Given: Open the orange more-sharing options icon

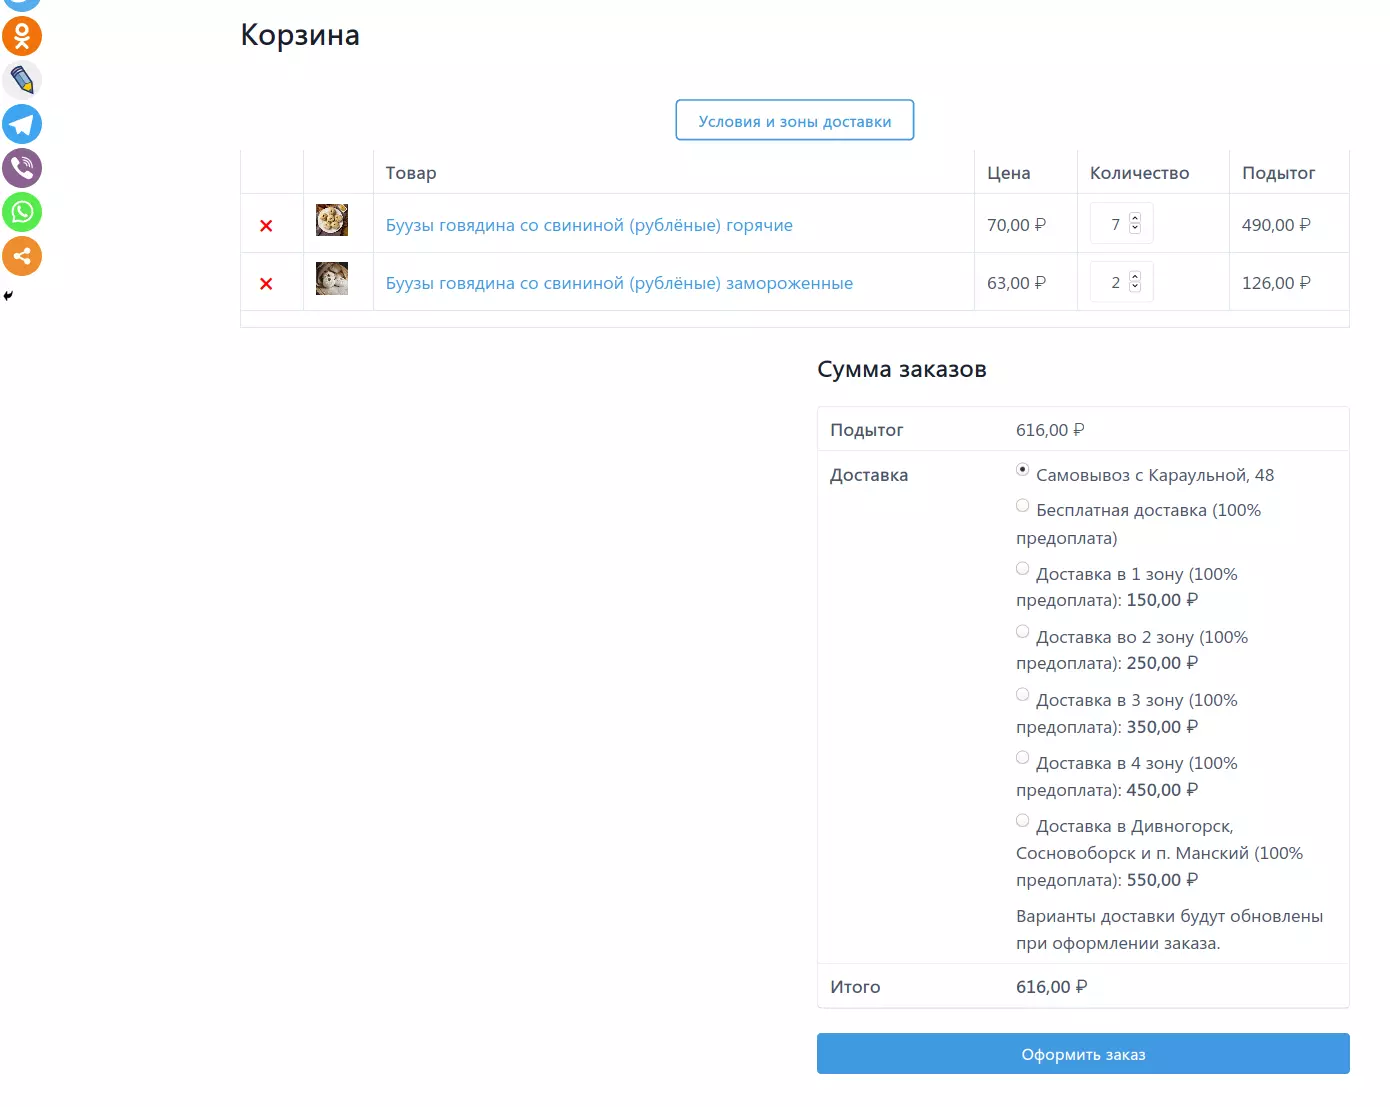Looking at the screenshot, I should 22,256.
